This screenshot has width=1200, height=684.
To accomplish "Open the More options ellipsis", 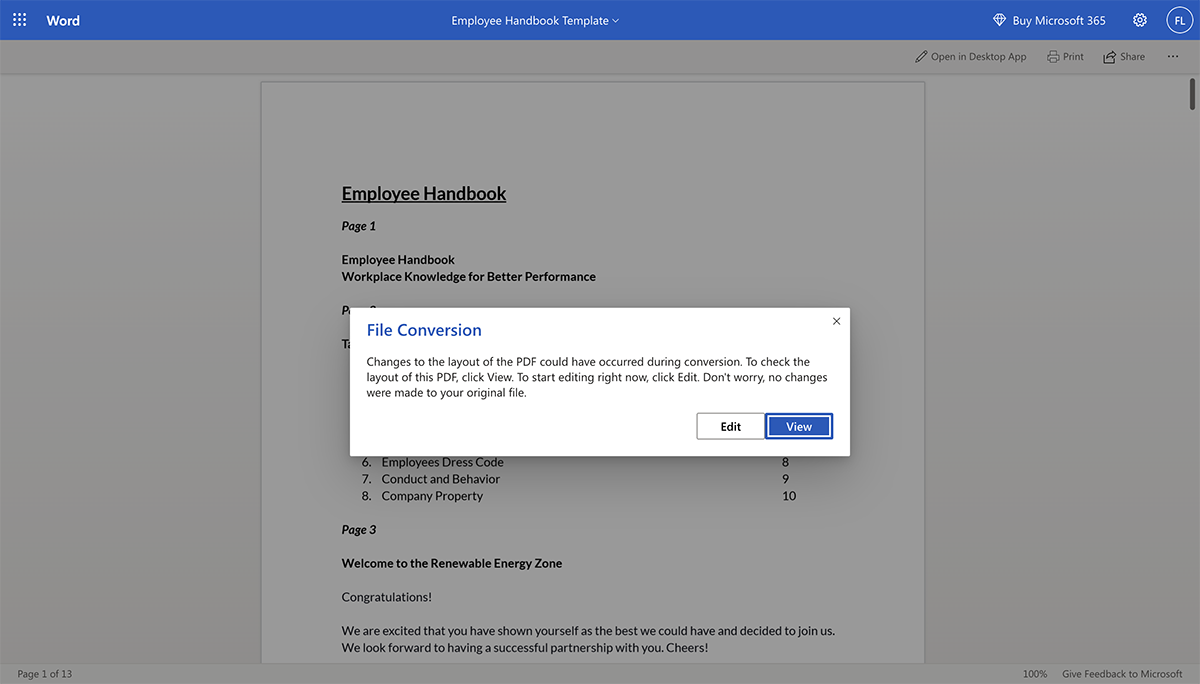I will [x=1173, y=57].
